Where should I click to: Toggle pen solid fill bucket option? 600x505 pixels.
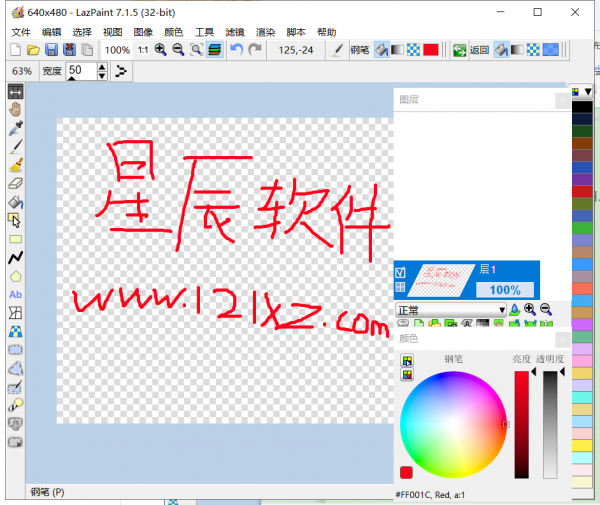382,50
